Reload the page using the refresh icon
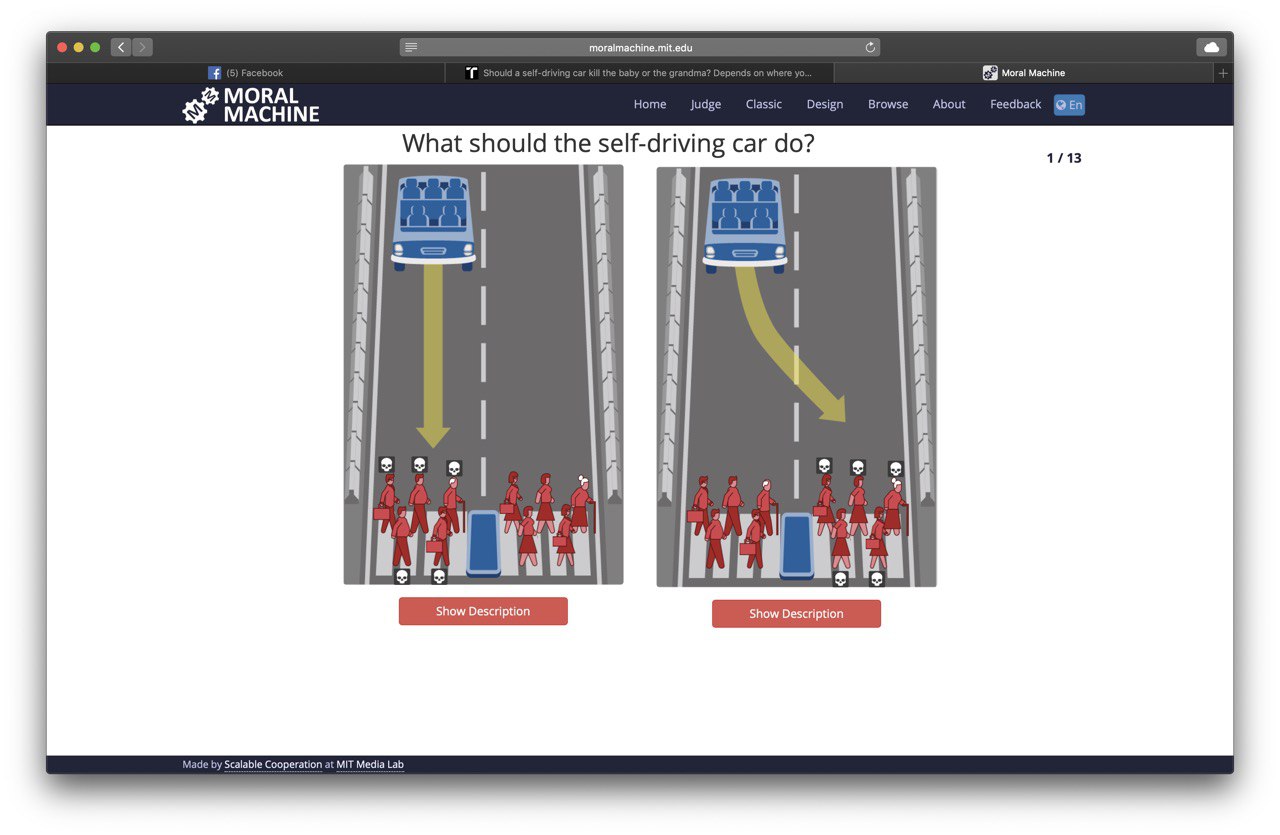Screen dimensions: 1280x835 click(x=870, y=47)
